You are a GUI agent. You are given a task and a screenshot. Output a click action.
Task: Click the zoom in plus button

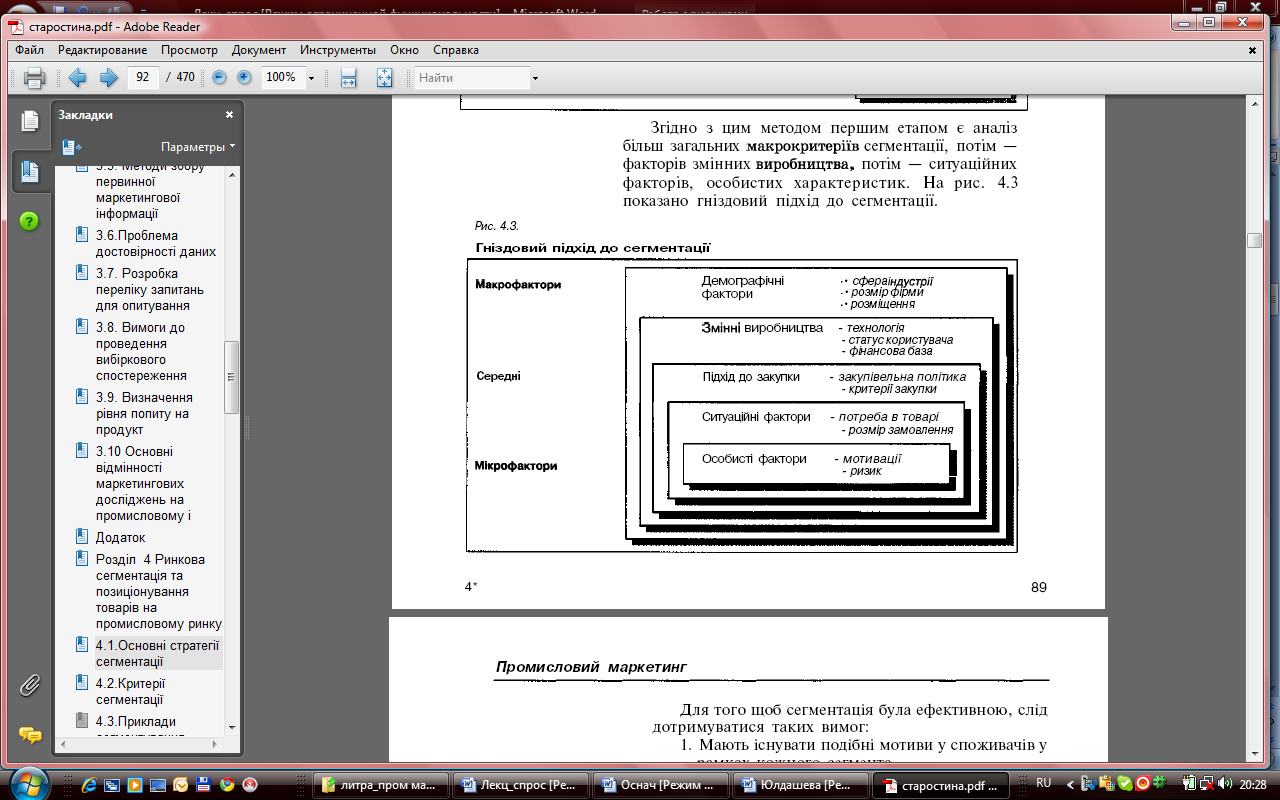[244, 77]
